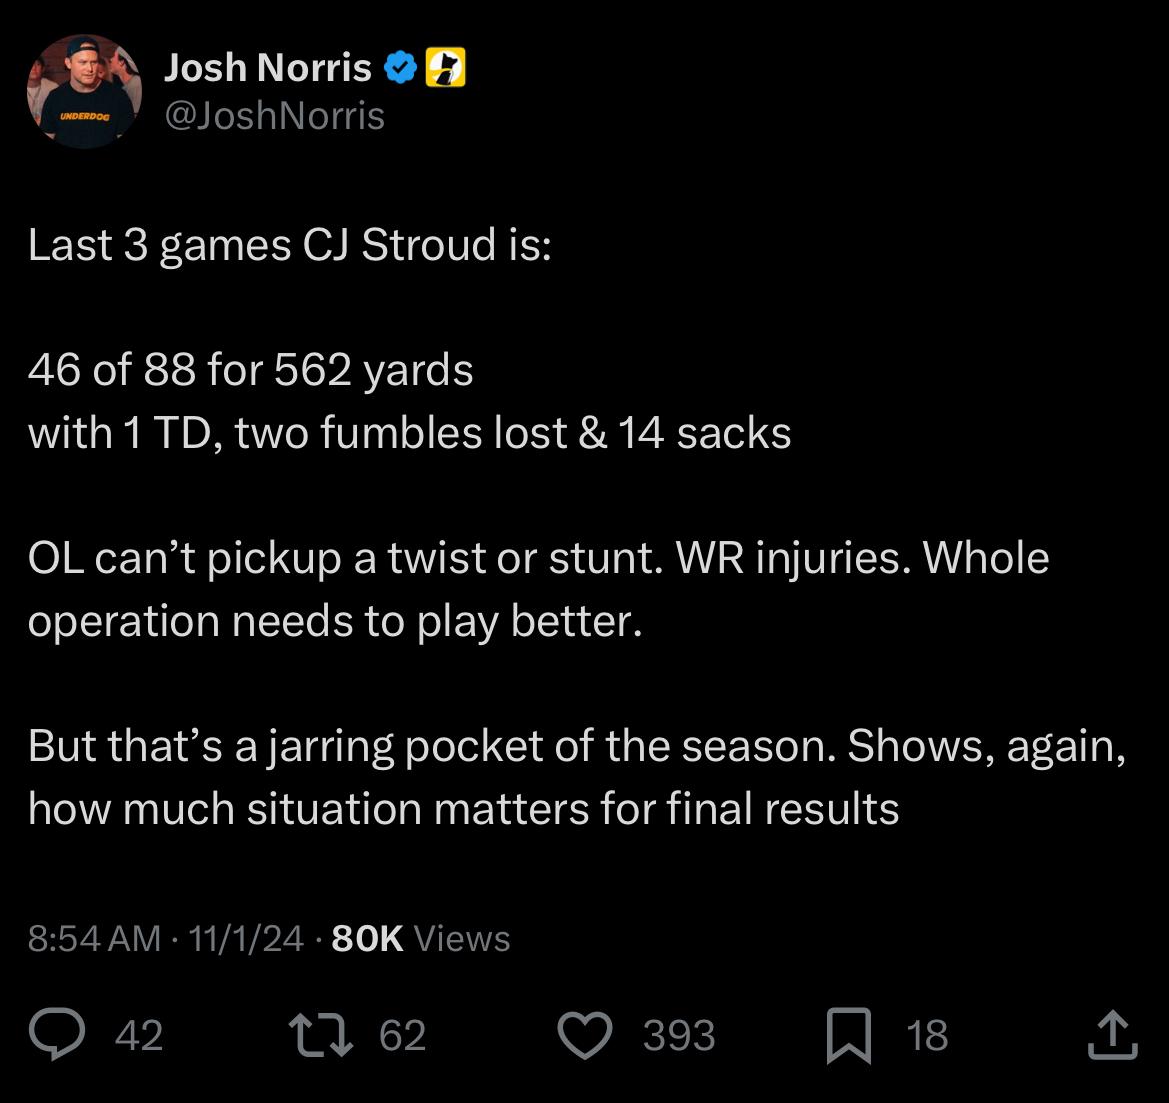Click the 393 likes count
This screenshot has width=1169, height=1103.
tap(679, 1035)
